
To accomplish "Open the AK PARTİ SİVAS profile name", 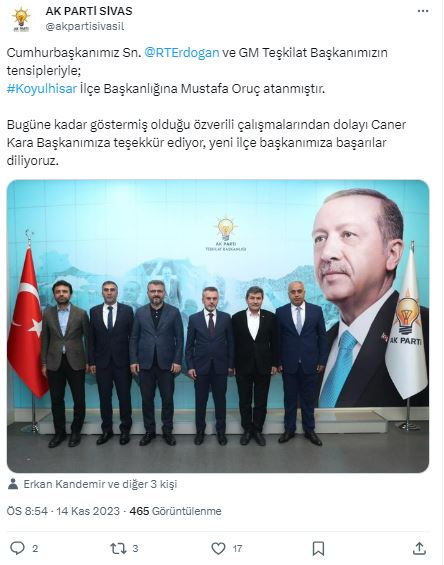I will pos(89,11).
